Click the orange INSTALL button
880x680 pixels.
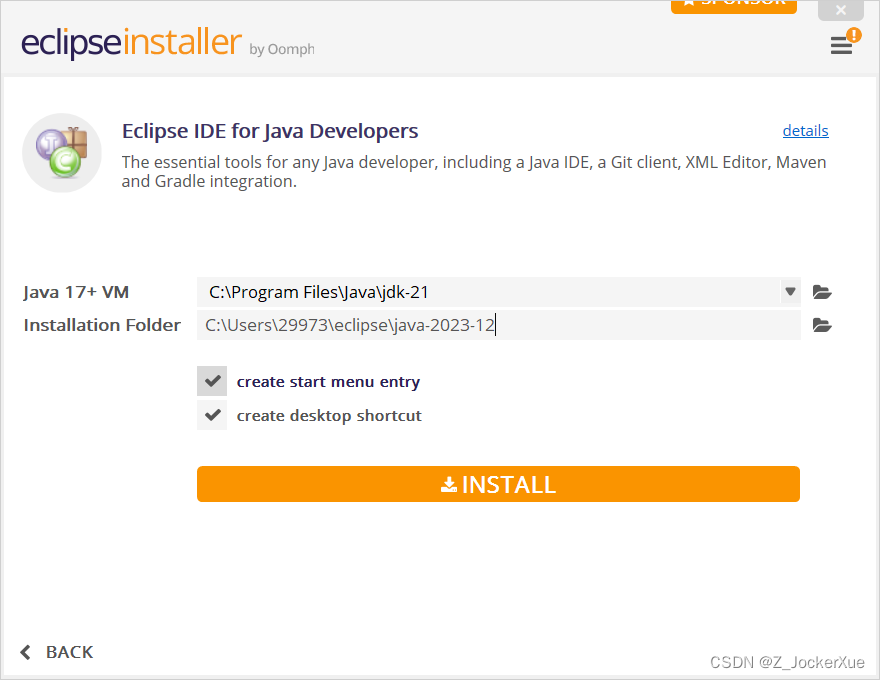click(498, 484)
